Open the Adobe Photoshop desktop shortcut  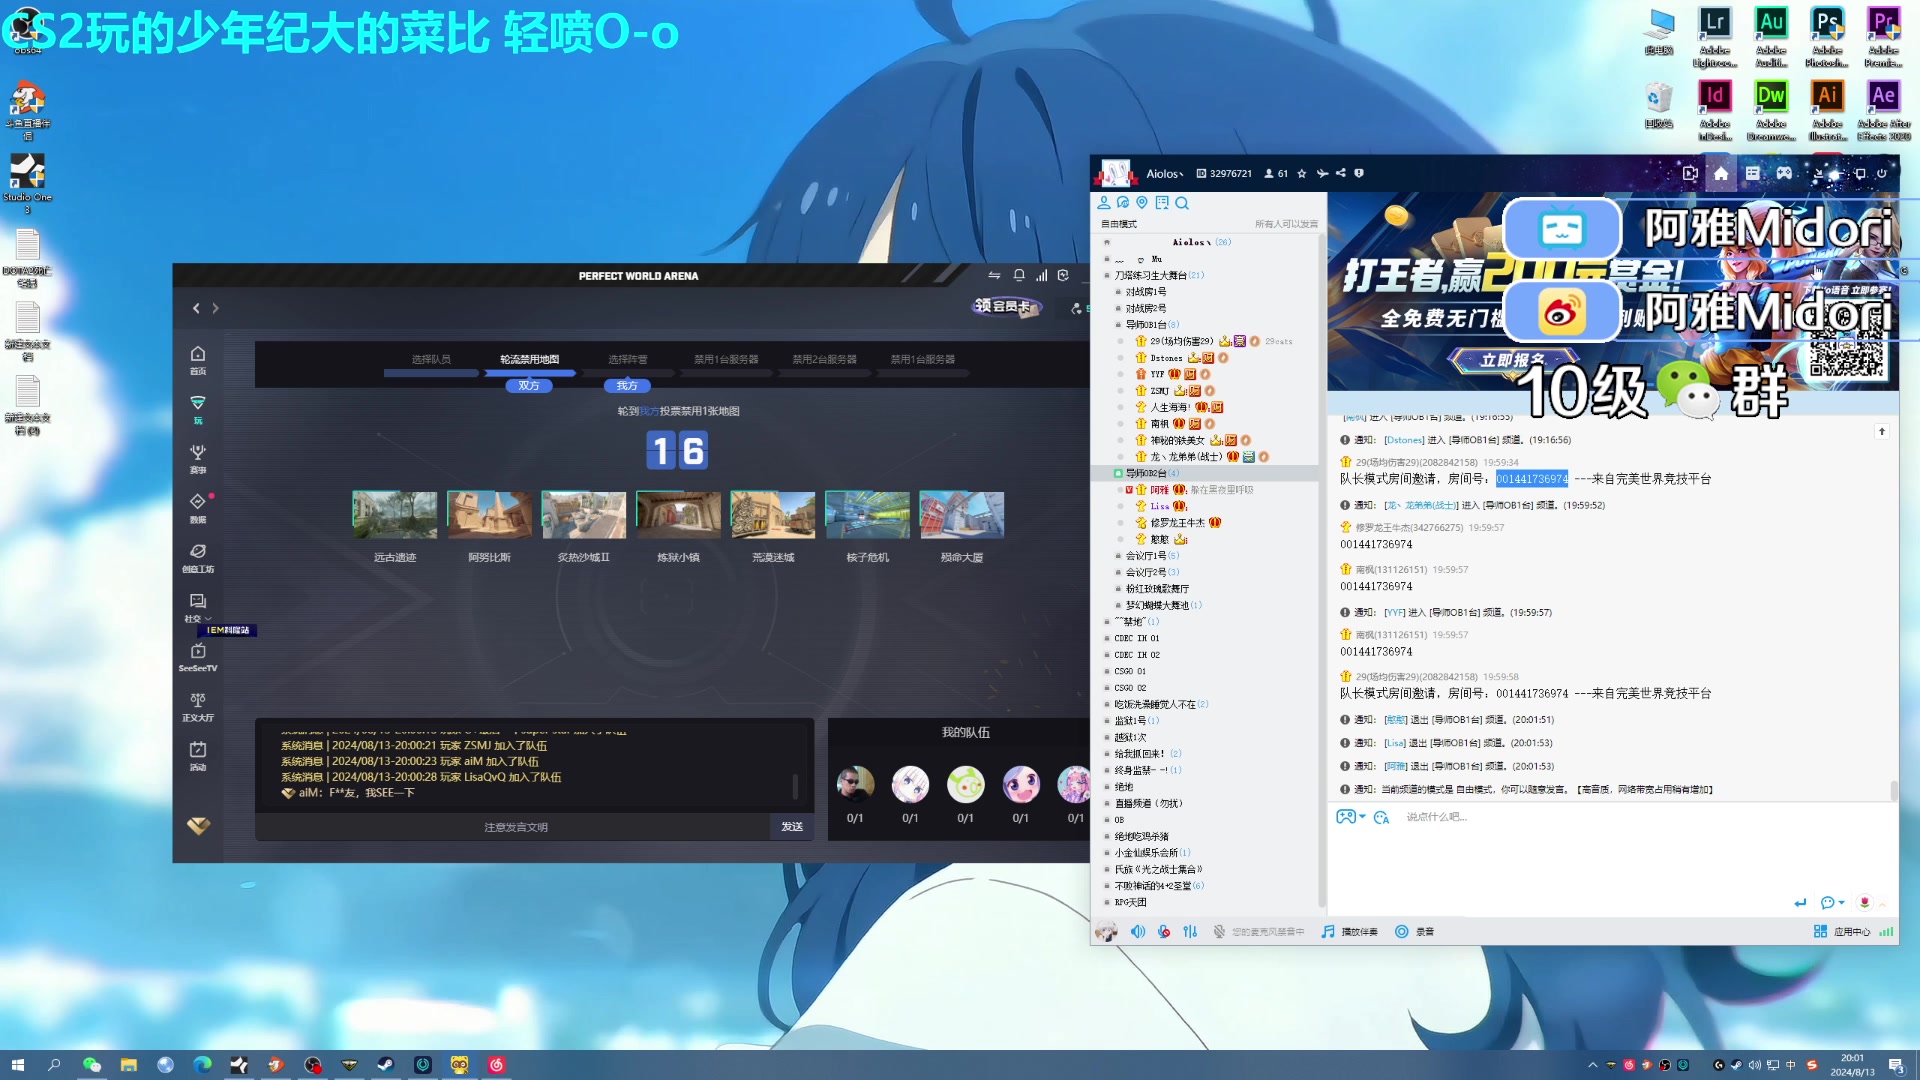coord(1827,38)
